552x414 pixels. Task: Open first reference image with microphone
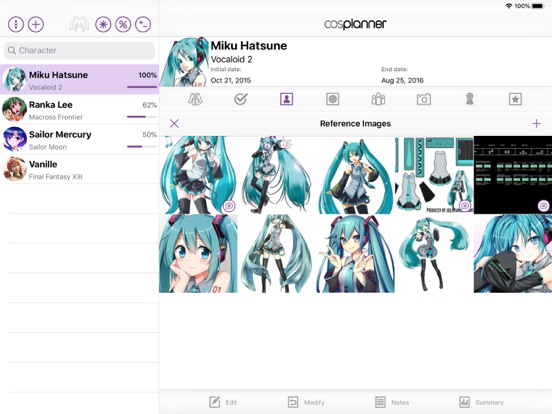198,175
